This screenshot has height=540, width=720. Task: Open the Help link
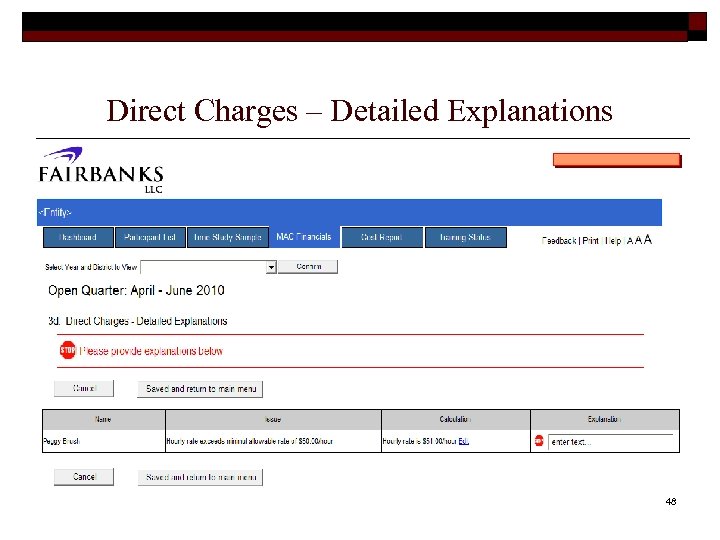click(x=613, y=241)
